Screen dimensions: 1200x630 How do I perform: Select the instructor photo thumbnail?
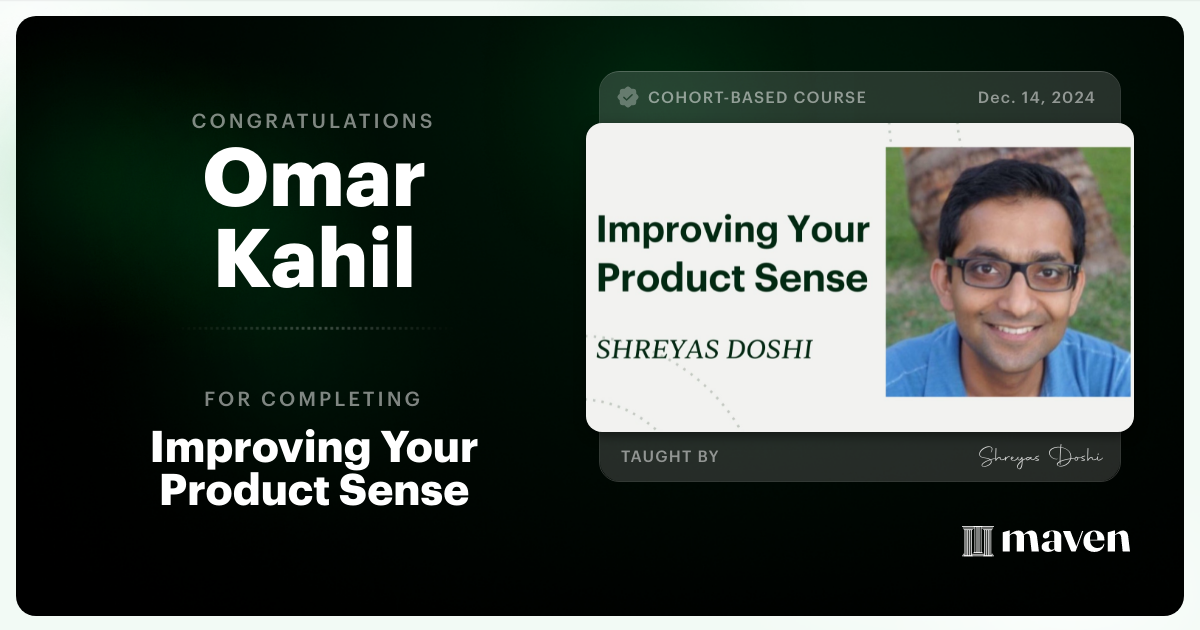click(x=1008, y=272)
